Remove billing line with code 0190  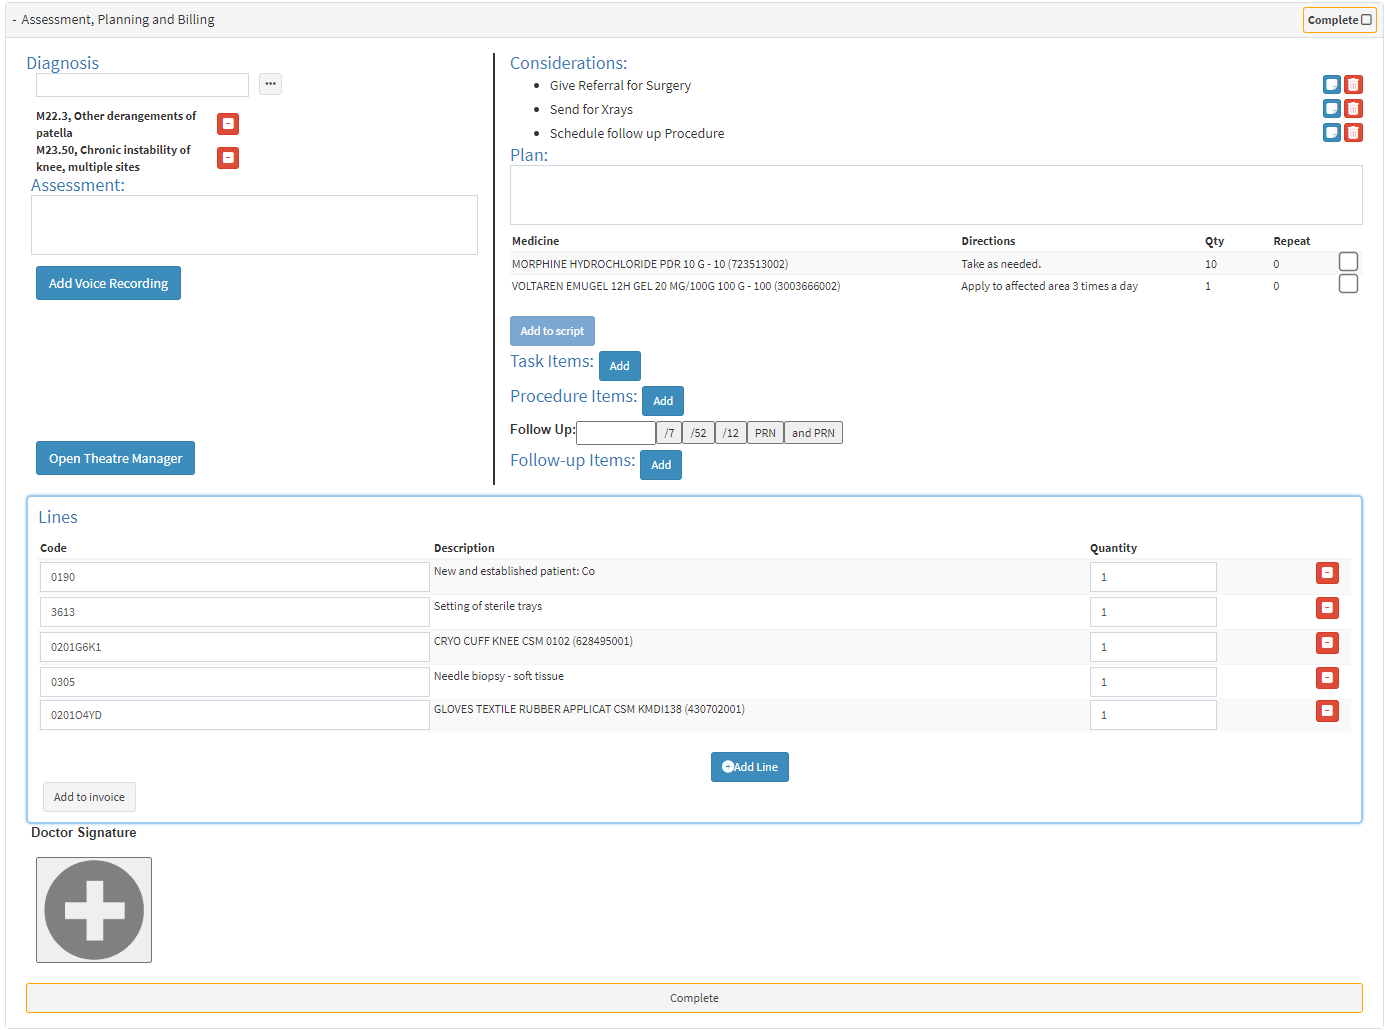(x=1327, y=573)
